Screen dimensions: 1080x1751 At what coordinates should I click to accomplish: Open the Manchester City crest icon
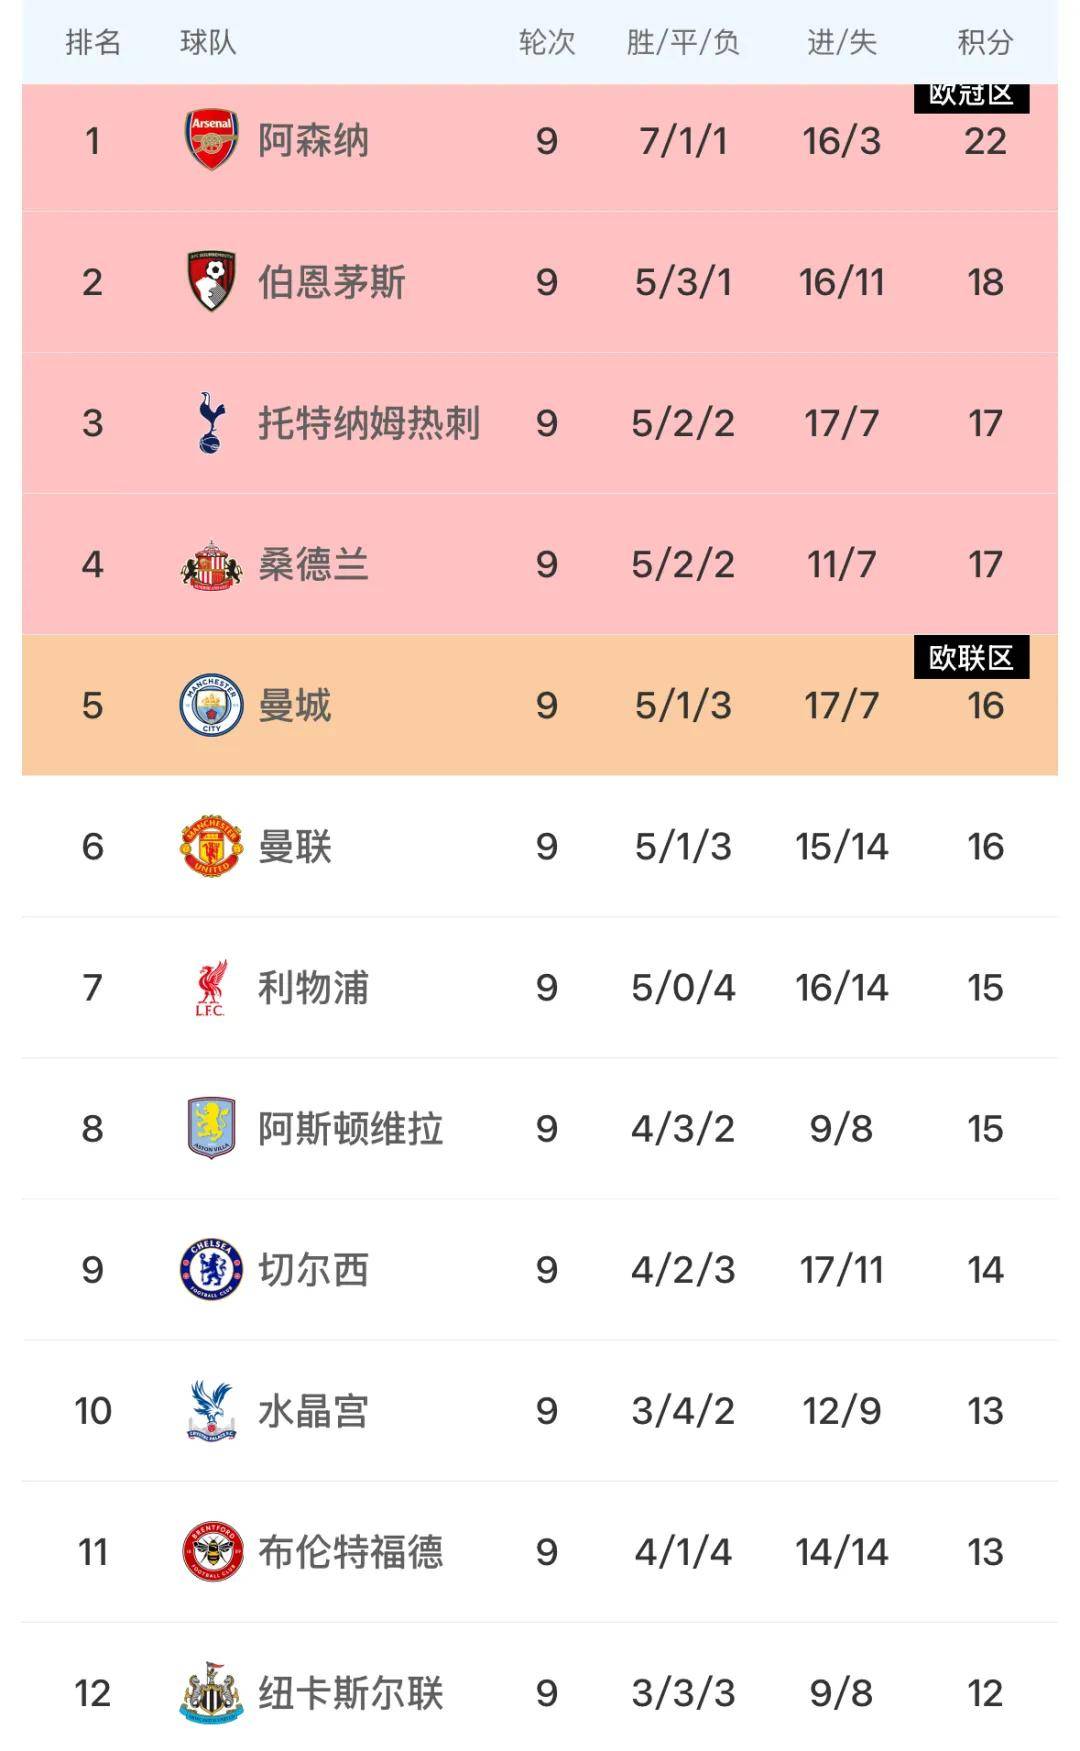pyautogui.click(x=211, y=705)
